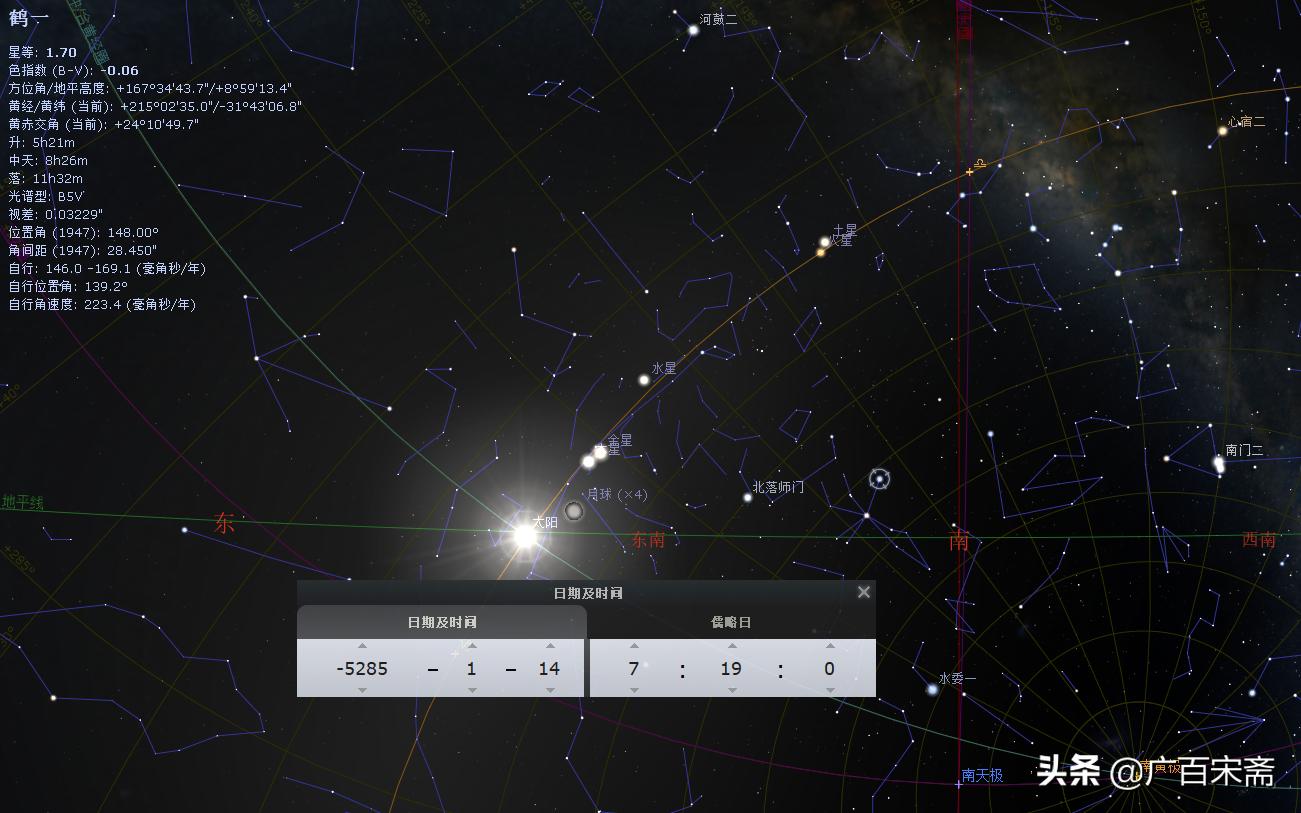The width and height of the screenshot is (1301, 813).
Task: Click the year field showing -5285
Action: 362,668
